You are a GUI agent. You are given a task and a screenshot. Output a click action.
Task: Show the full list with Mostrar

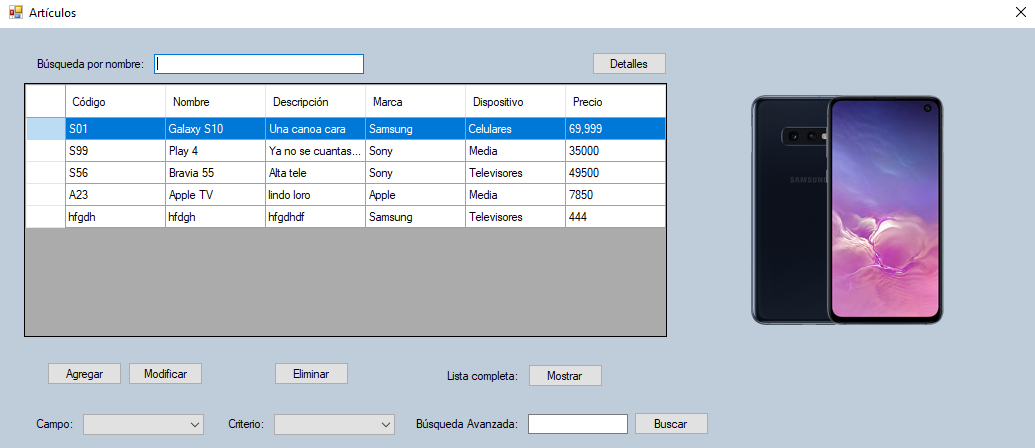pyautogui.click(x=565, y=375)
